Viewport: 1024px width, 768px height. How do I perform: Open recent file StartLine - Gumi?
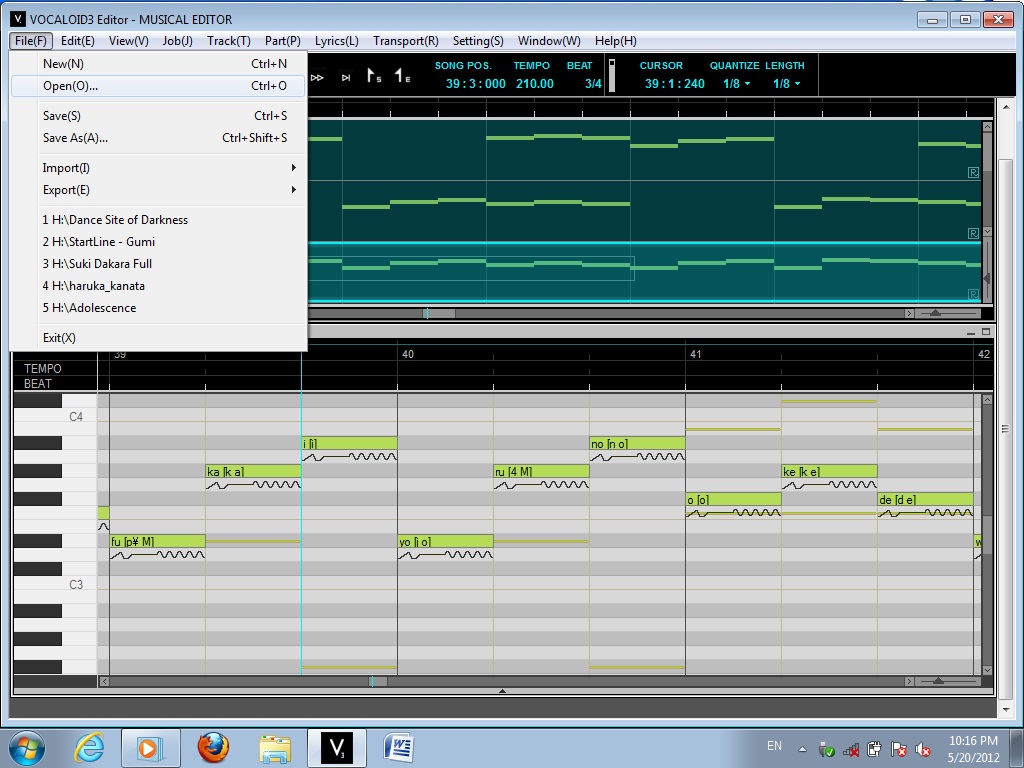[x=158, y=242]
